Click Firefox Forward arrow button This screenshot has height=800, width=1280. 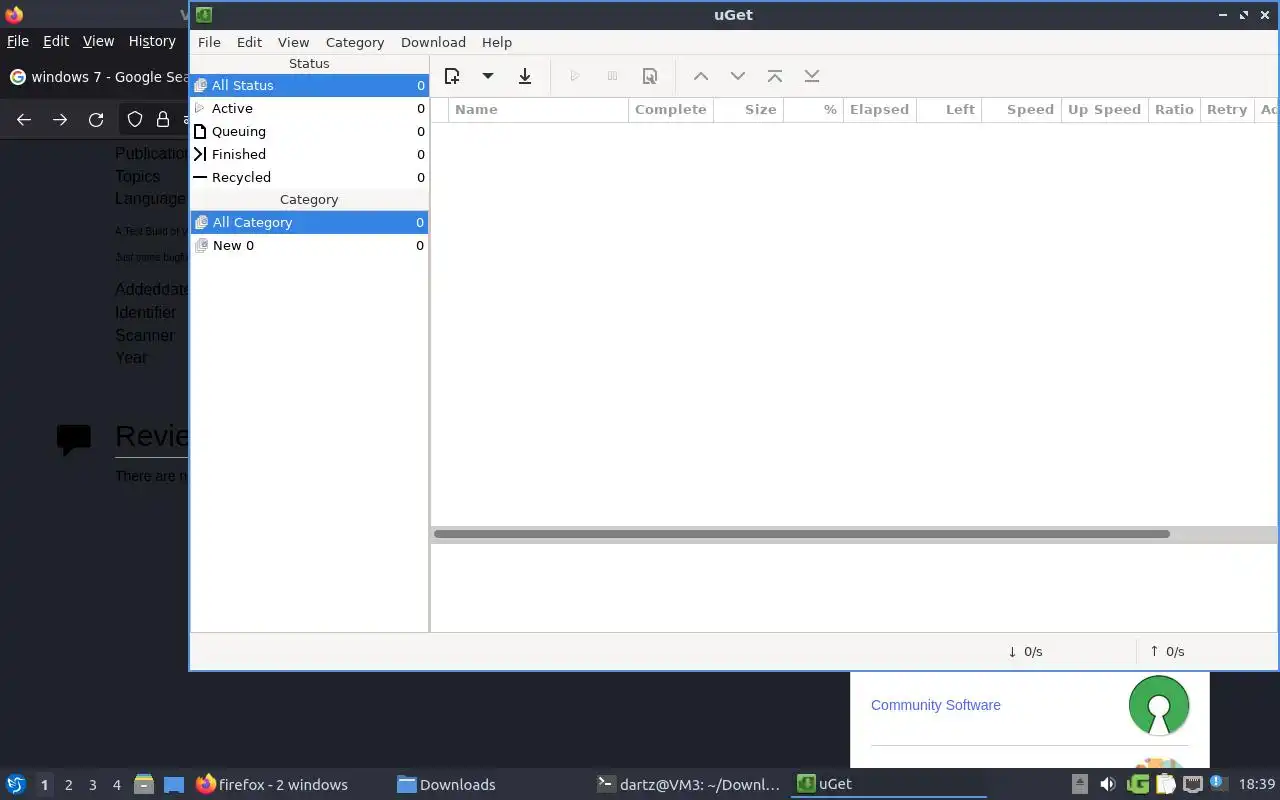click(60, 120)
